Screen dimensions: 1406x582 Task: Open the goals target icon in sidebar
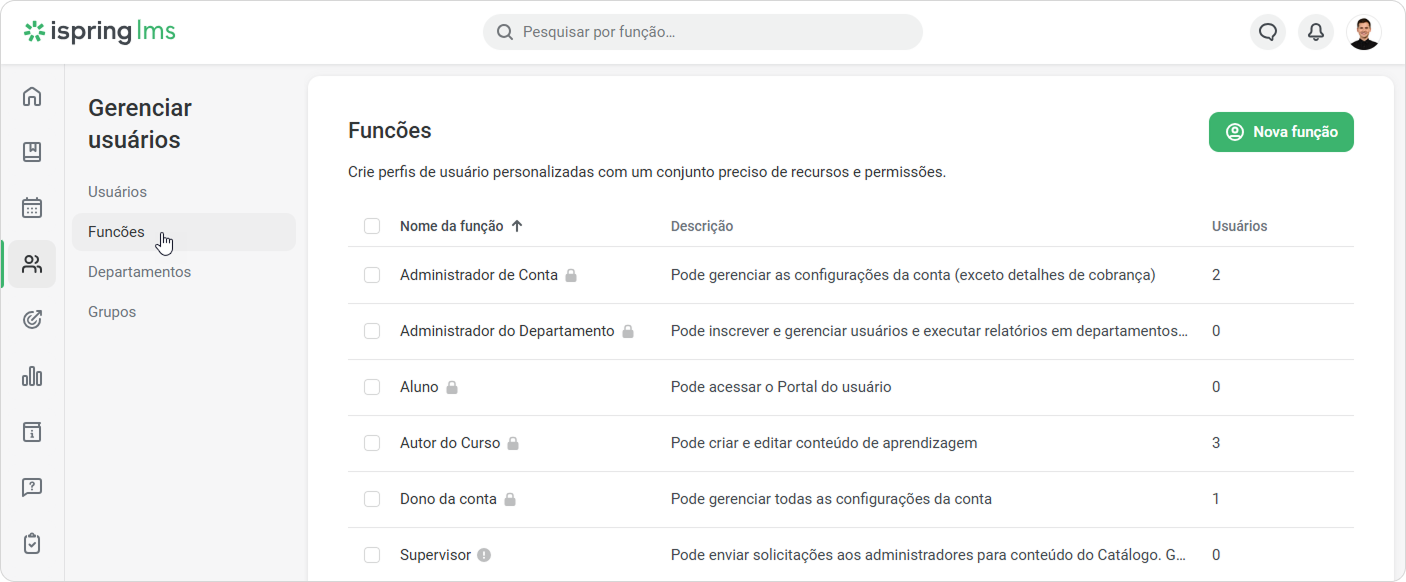[x=32, y=320]
